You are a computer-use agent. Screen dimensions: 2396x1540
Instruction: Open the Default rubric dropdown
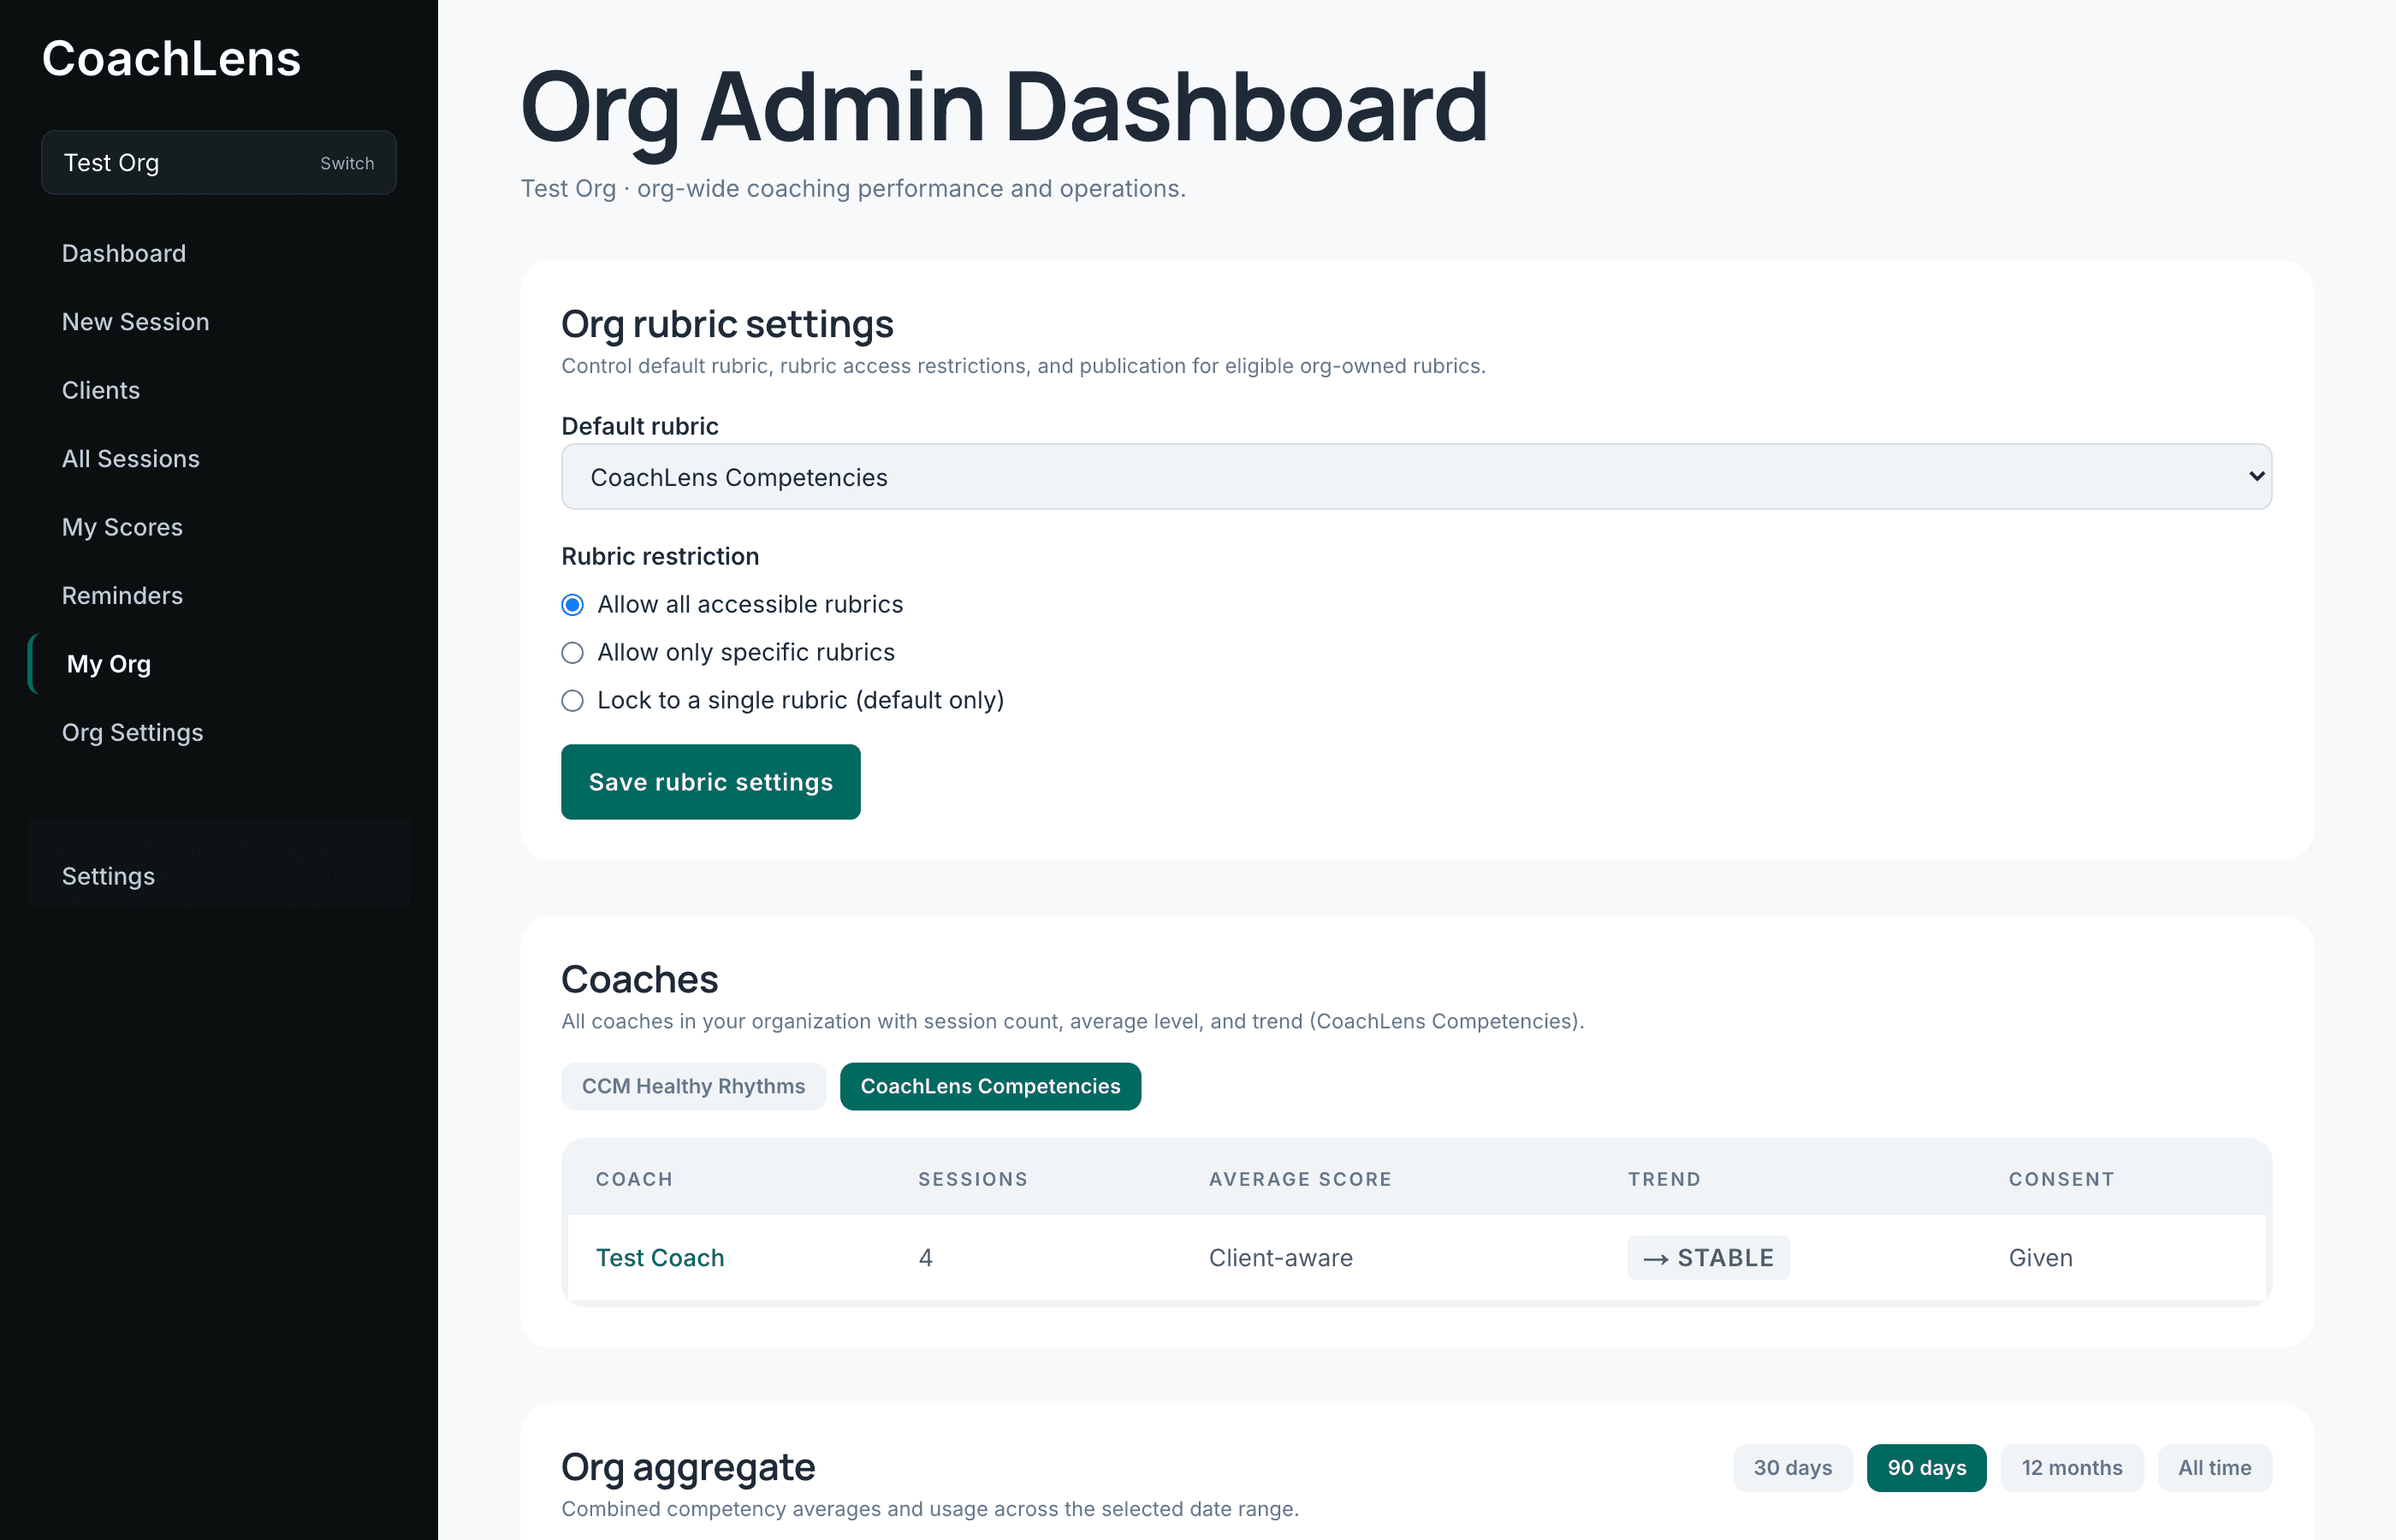pyautogui.click(x=1416, y=477)
